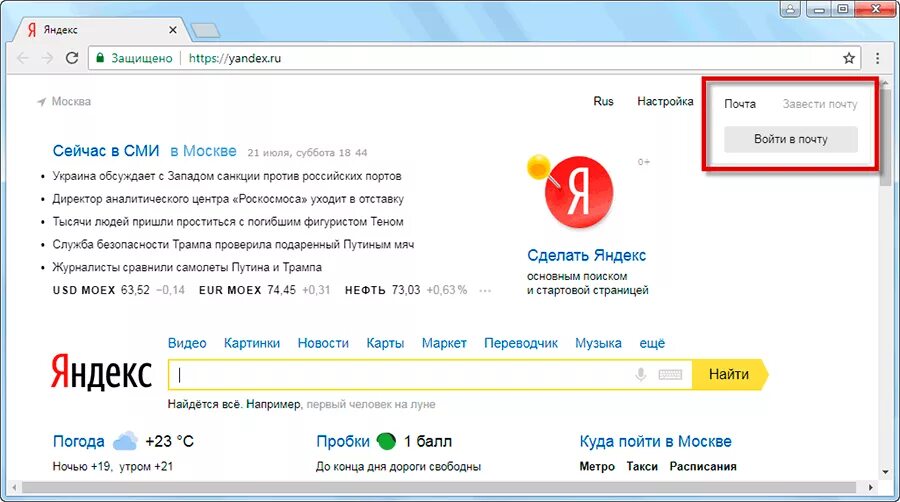Open the Музыка service tab
This screenshot has height=502, width=900.
point(598,343)
